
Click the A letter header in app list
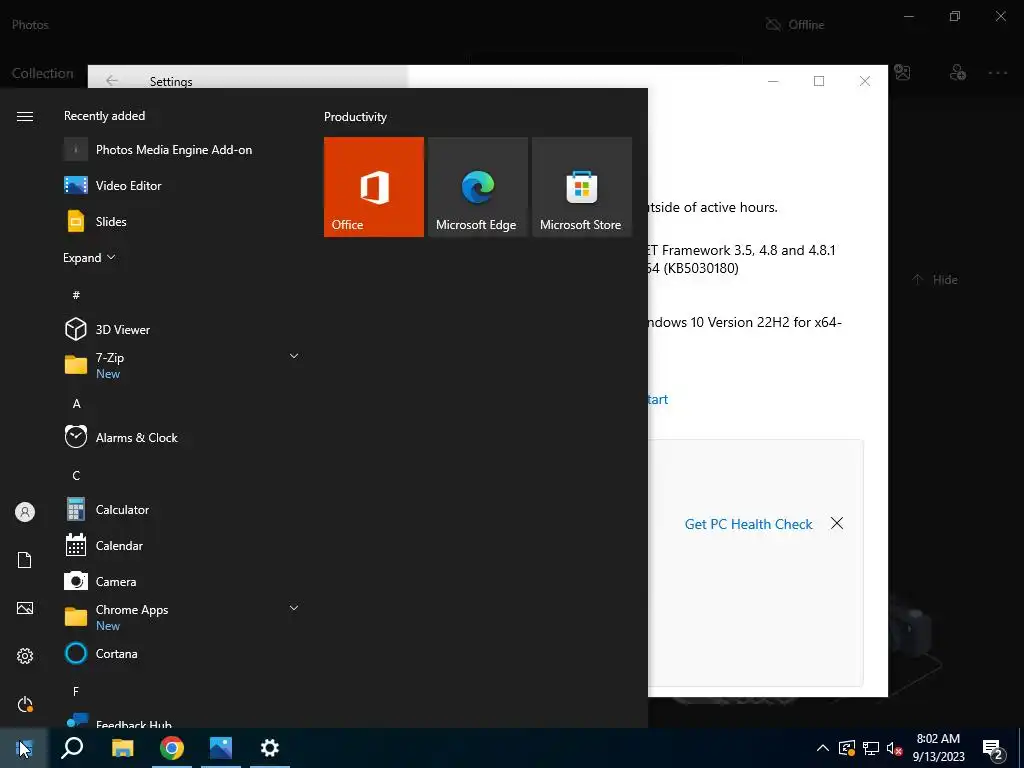pos(76,404)
